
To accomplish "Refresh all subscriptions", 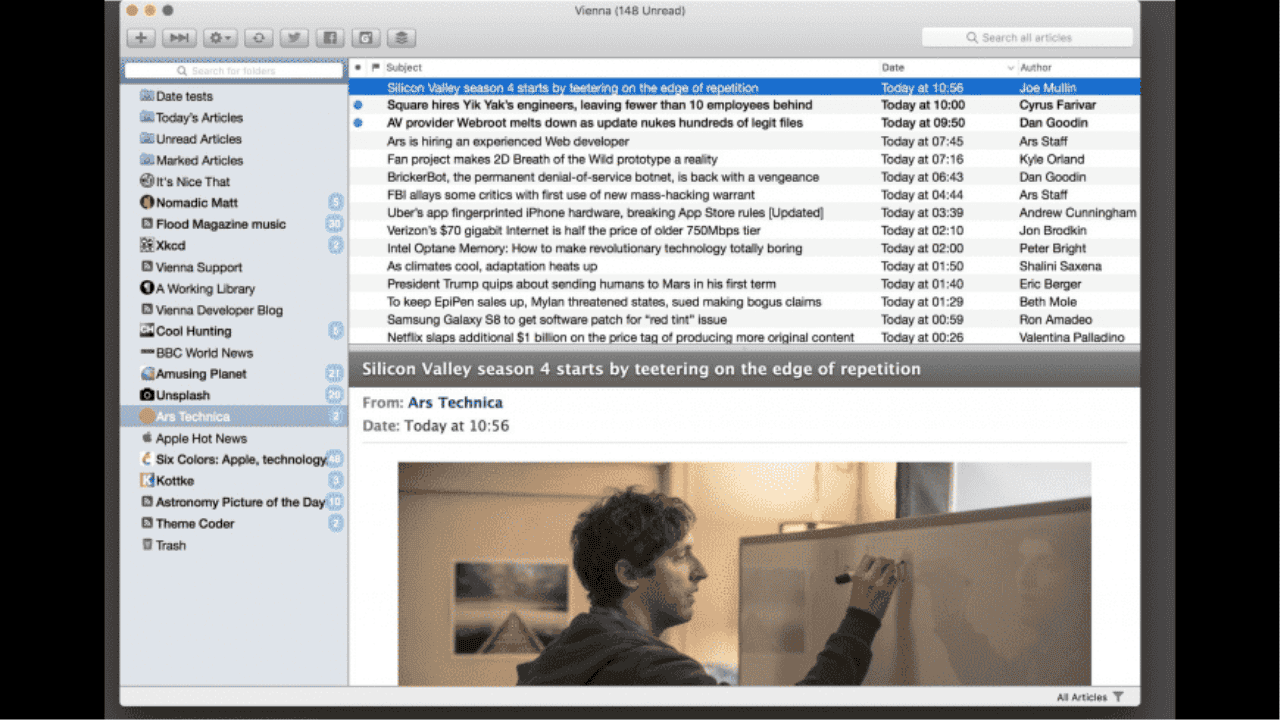I will click(x=258, y=38).
